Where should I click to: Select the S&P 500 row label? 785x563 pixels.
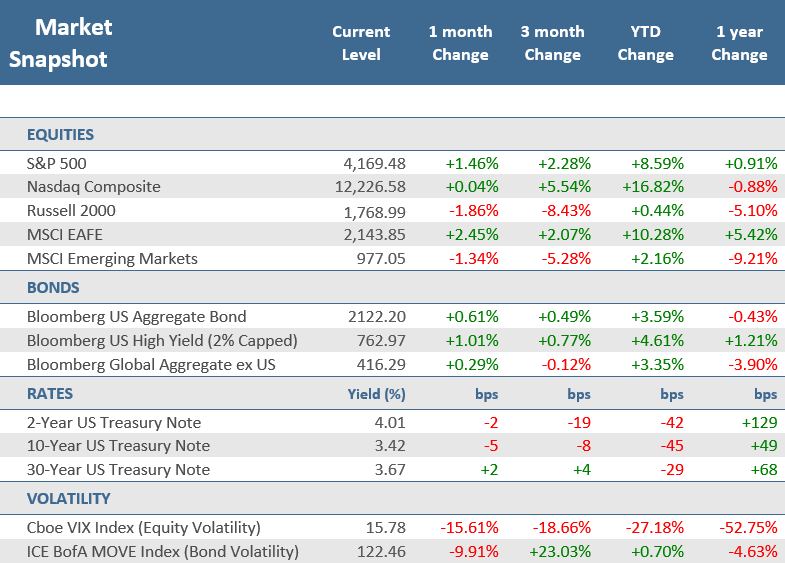57,164
